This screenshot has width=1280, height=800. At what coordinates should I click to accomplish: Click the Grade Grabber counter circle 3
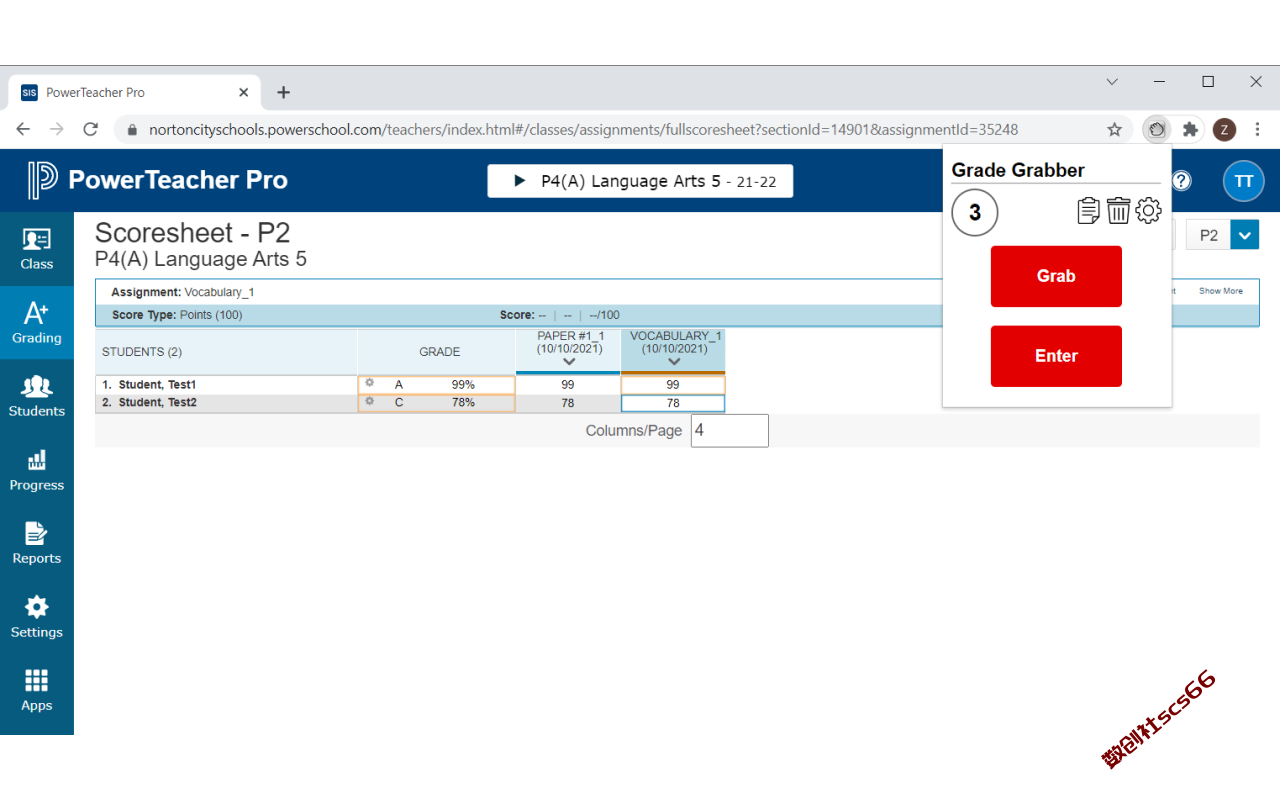pyautogui.click(x=975, y=213)
